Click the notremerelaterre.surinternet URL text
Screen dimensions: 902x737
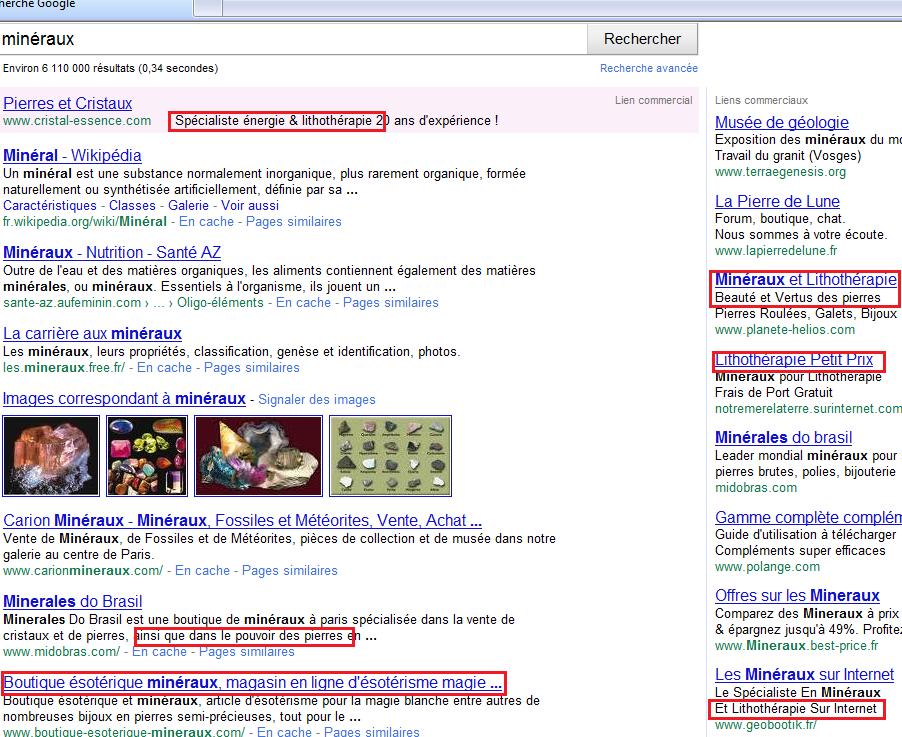[x=808, y=408]
